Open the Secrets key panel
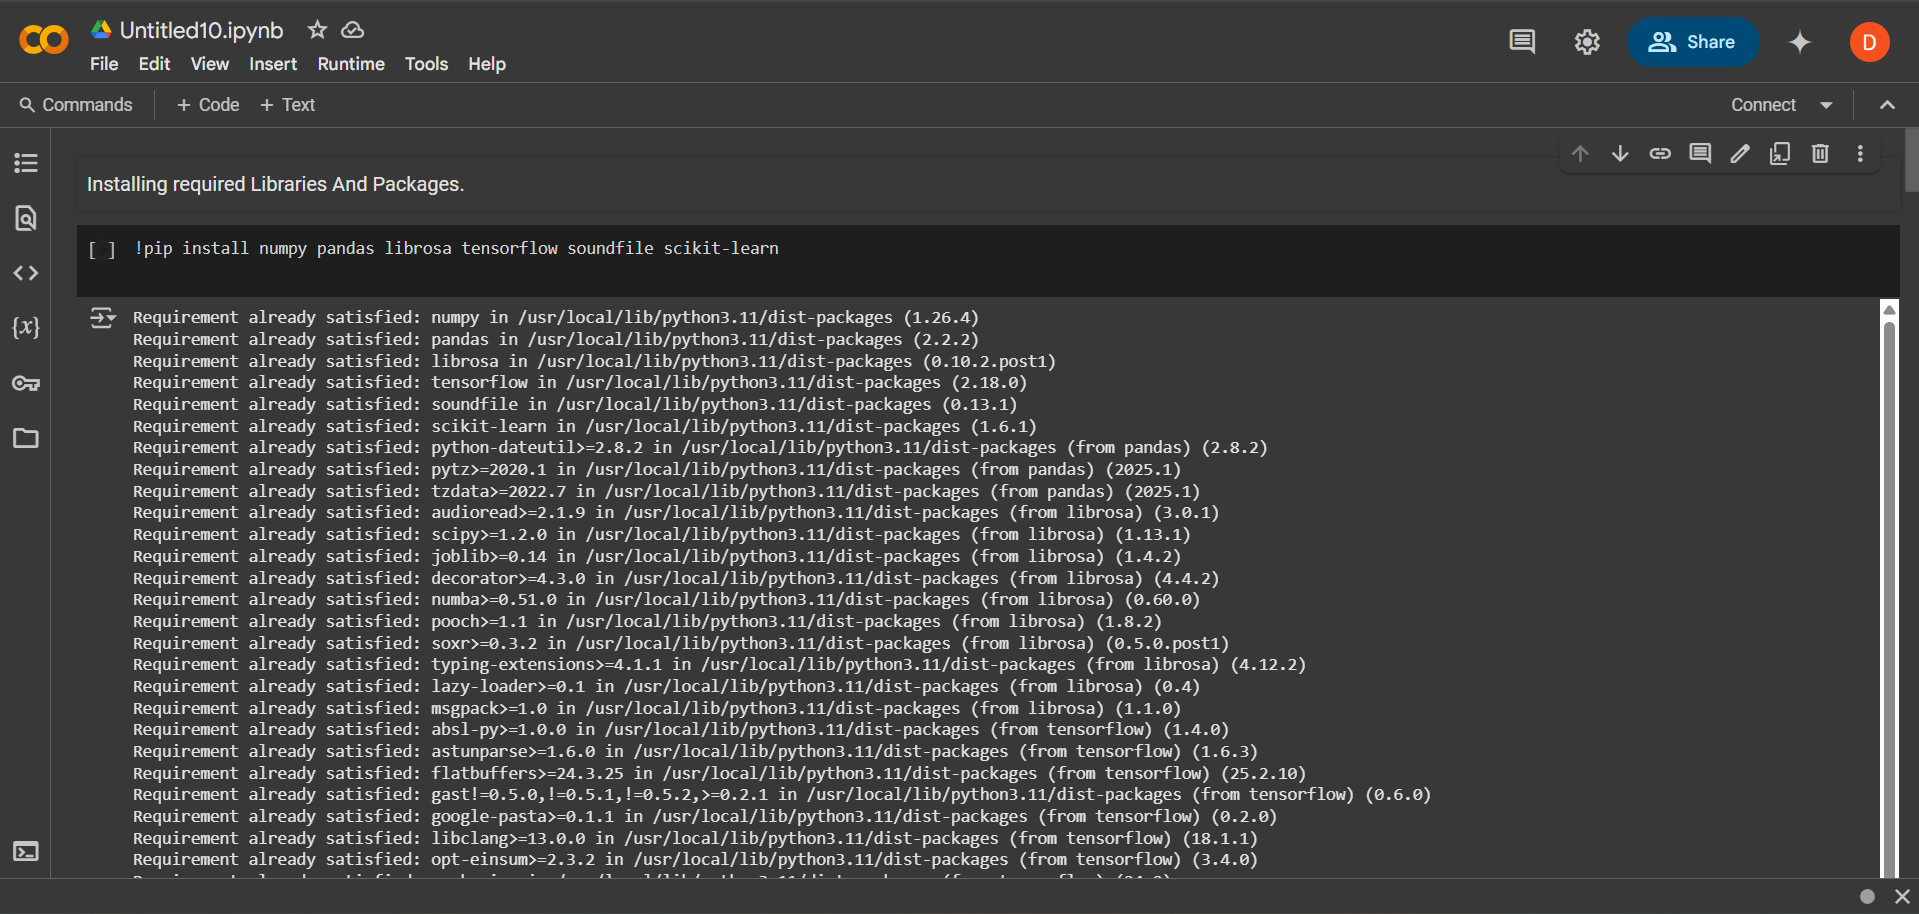 pos(26,383)
